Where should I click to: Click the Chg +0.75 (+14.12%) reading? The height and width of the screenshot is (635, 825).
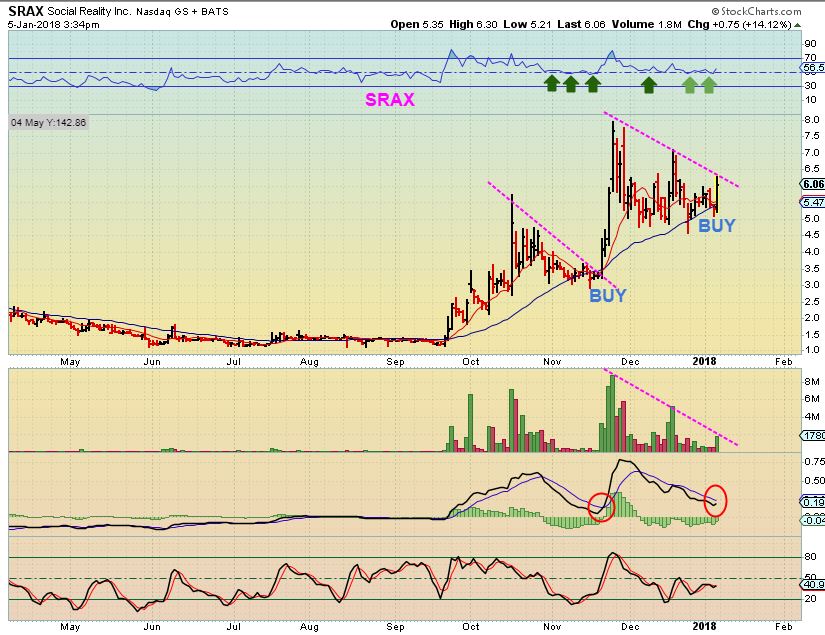click(x=739, y=24)
